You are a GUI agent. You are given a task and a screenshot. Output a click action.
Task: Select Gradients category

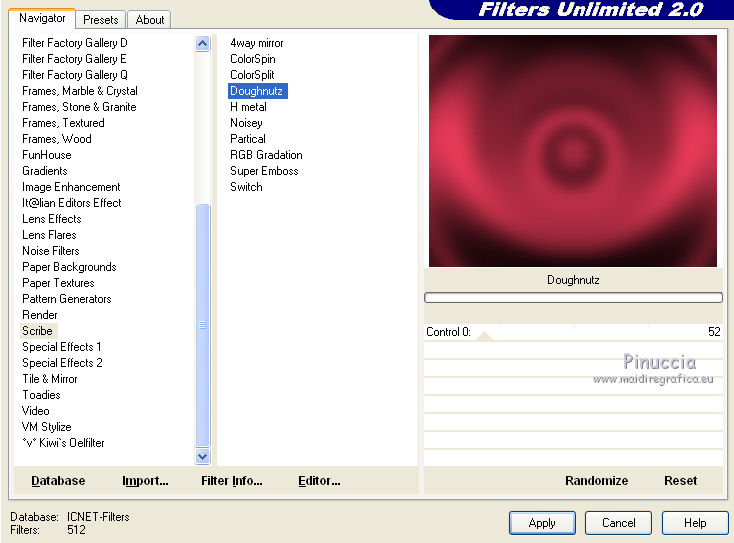(x=44, y=171)
